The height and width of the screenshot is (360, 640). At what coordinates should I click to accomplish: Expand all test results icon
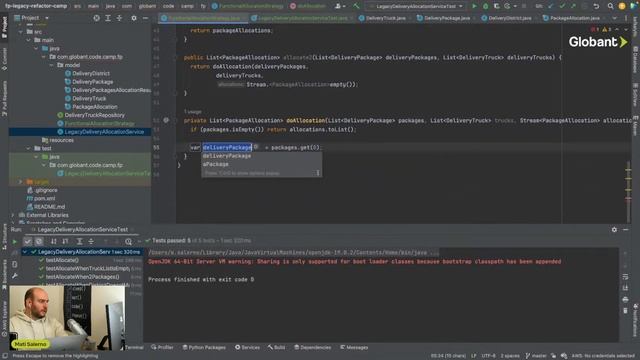coord(80,242)
